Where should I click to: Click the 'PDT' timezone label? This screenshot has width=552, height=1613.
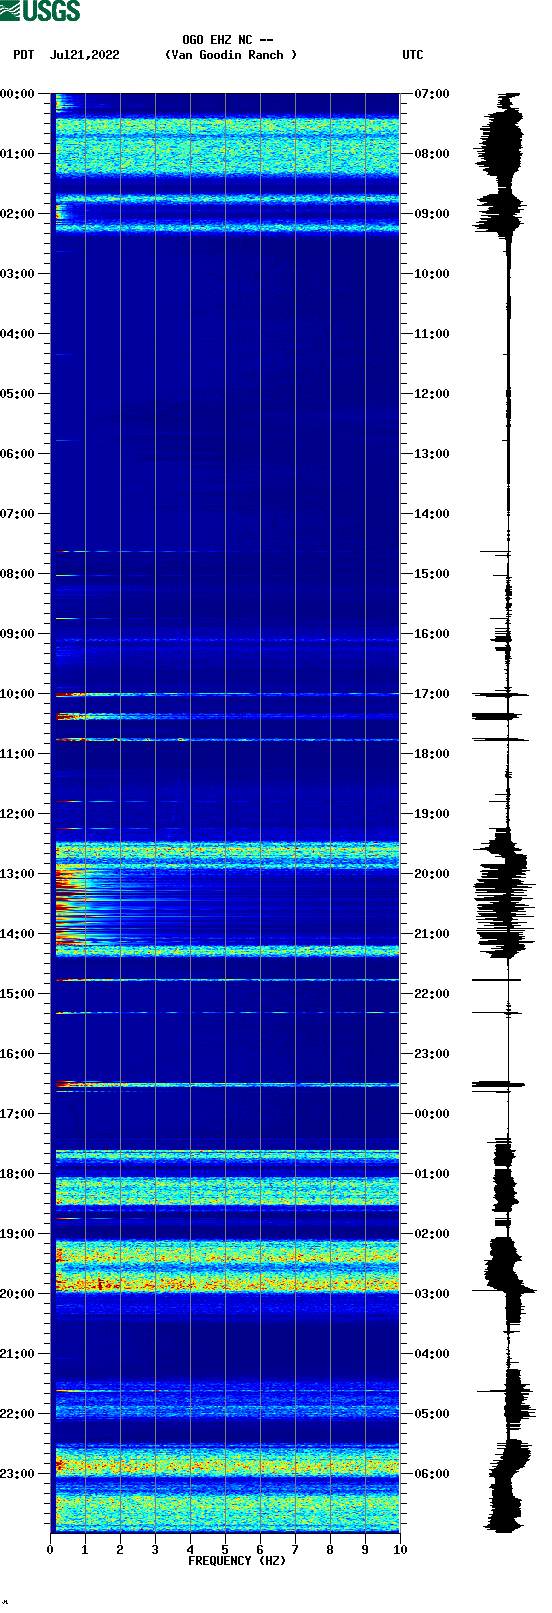pyautogui.click(x=24, y=55)
